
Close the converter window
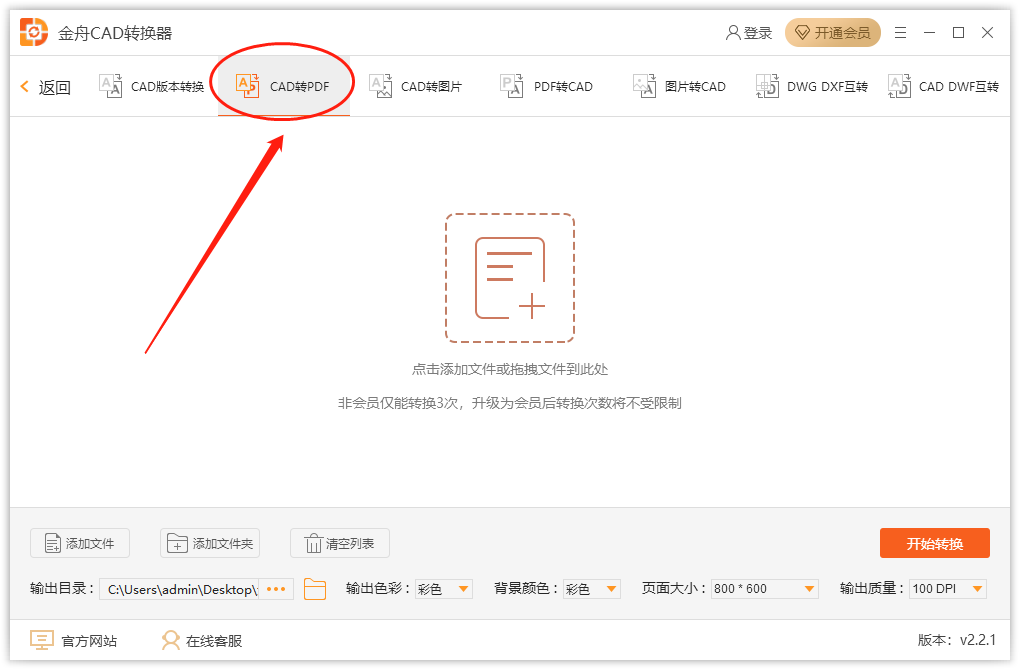click(x=987, y=33)
